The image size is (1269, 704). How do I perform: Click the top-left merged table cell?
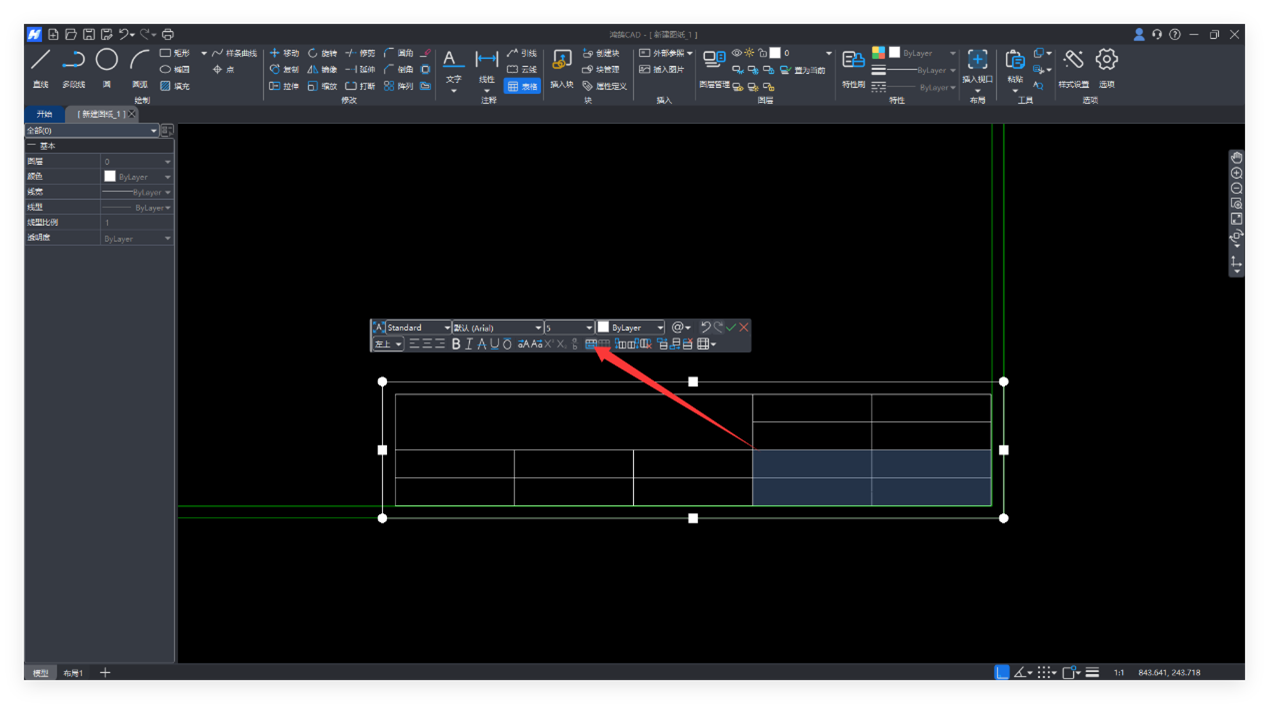point(573,421)
